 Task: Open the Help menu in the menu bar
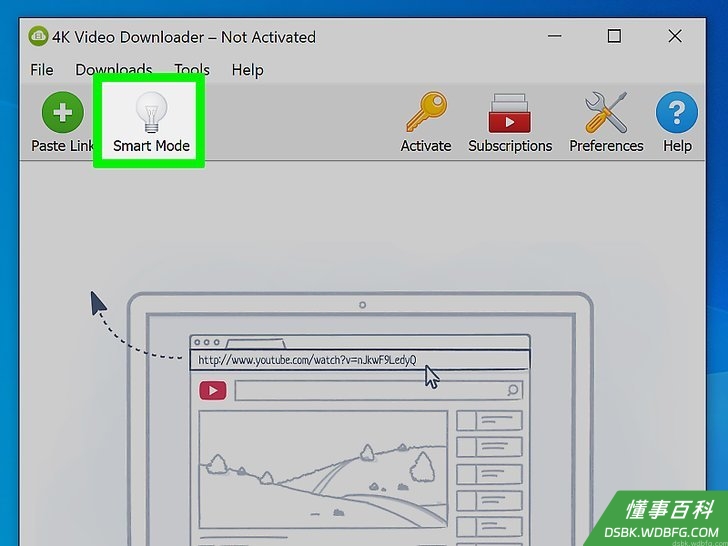pos(247,70)
